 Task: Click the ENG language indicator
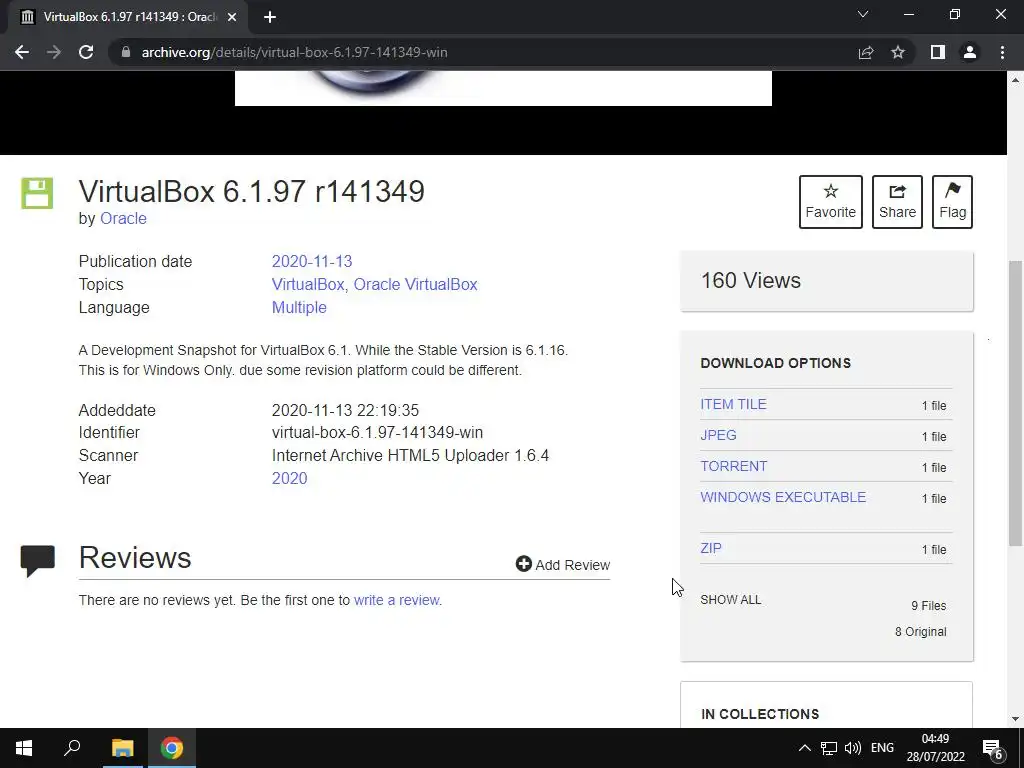click(x=882, y=748)
